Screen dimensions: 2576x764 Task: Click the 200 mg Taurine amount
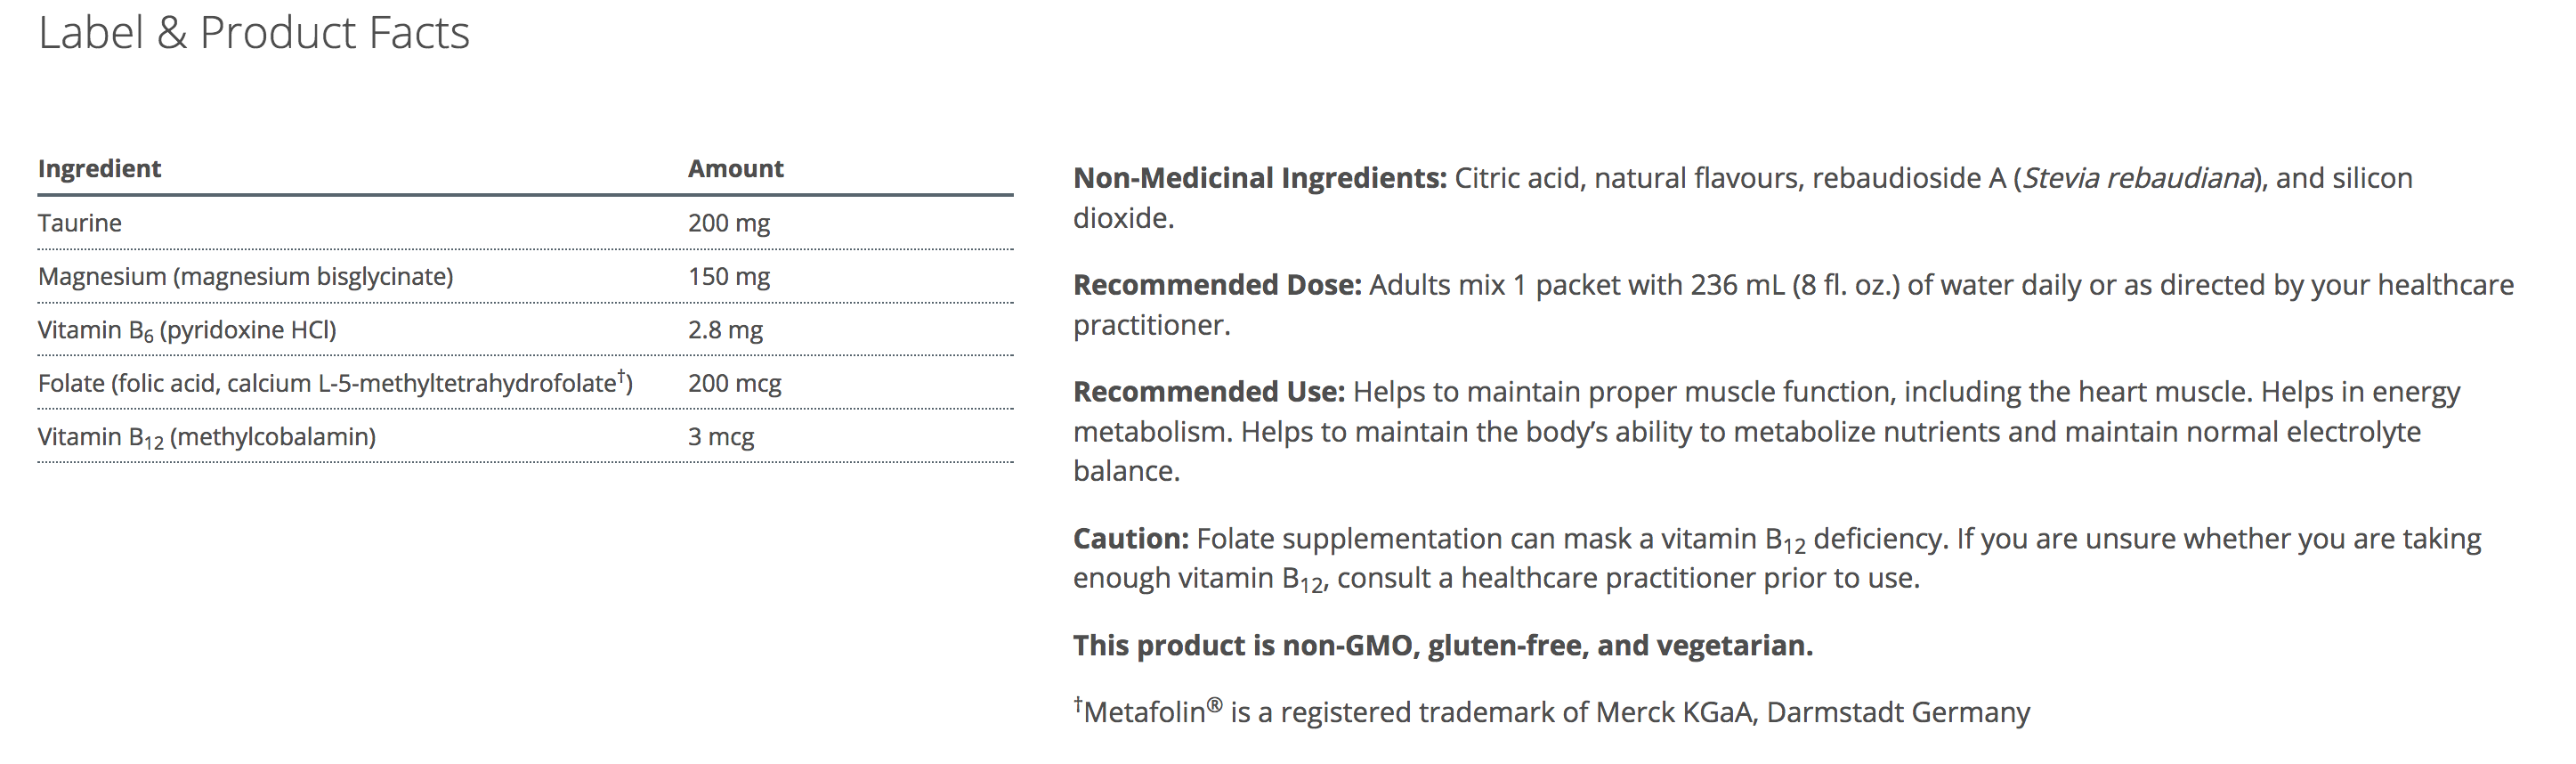(x=728, y=223)
